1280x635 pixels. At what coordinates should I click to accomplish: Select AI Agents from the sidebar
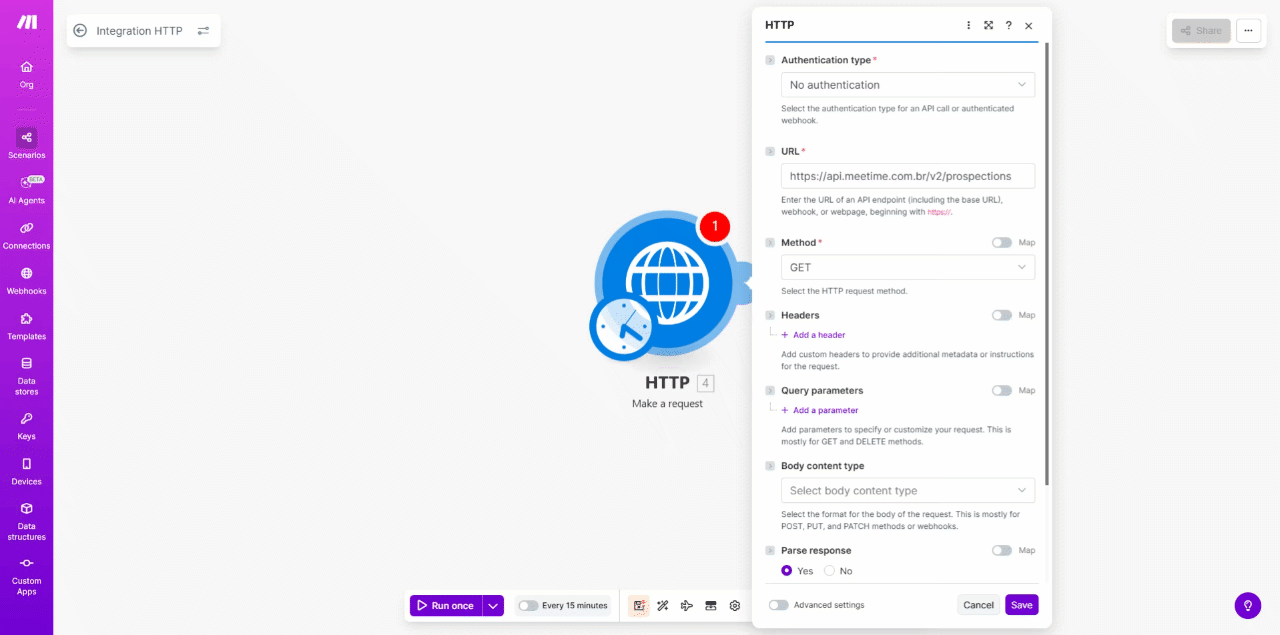tap(26, 188)
